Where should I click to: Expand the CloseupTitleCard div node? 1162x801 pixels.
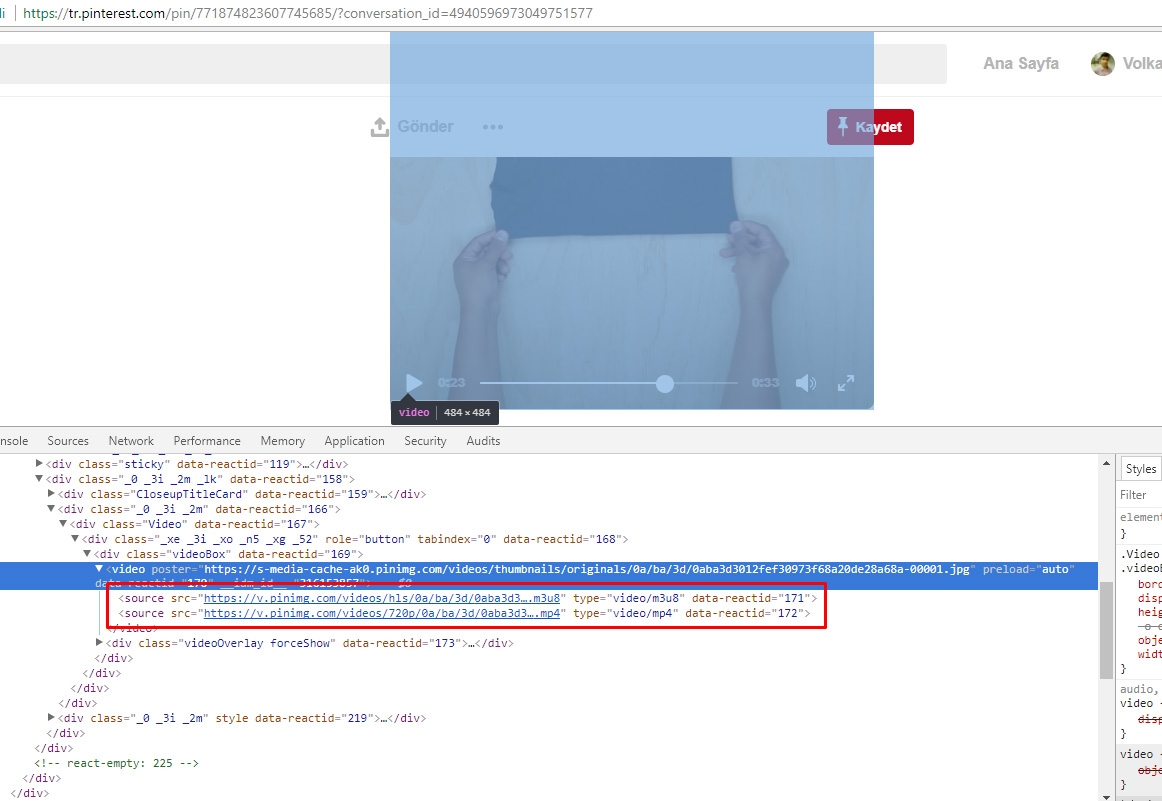pyautogui.click(x=51, y=493)
